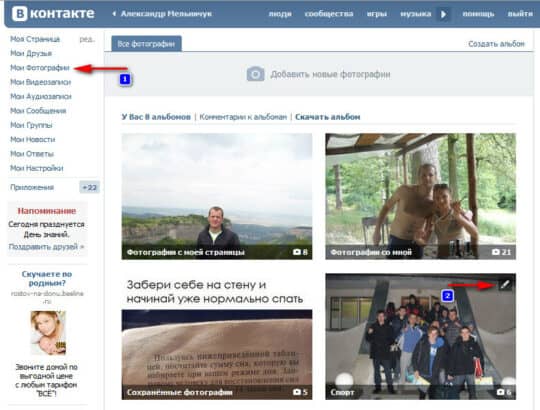540x410 pixels.
Task: Click the Создать альбом link
Action: tap(496, 44)
